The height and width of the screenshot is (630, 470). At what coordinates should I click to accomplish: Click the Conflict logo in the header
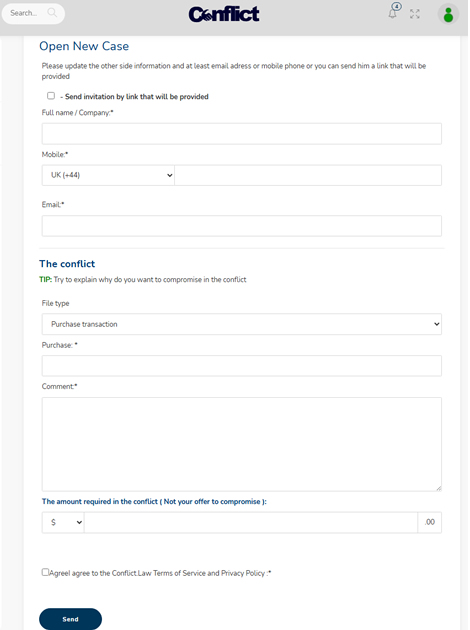click(x=224, y=14)
